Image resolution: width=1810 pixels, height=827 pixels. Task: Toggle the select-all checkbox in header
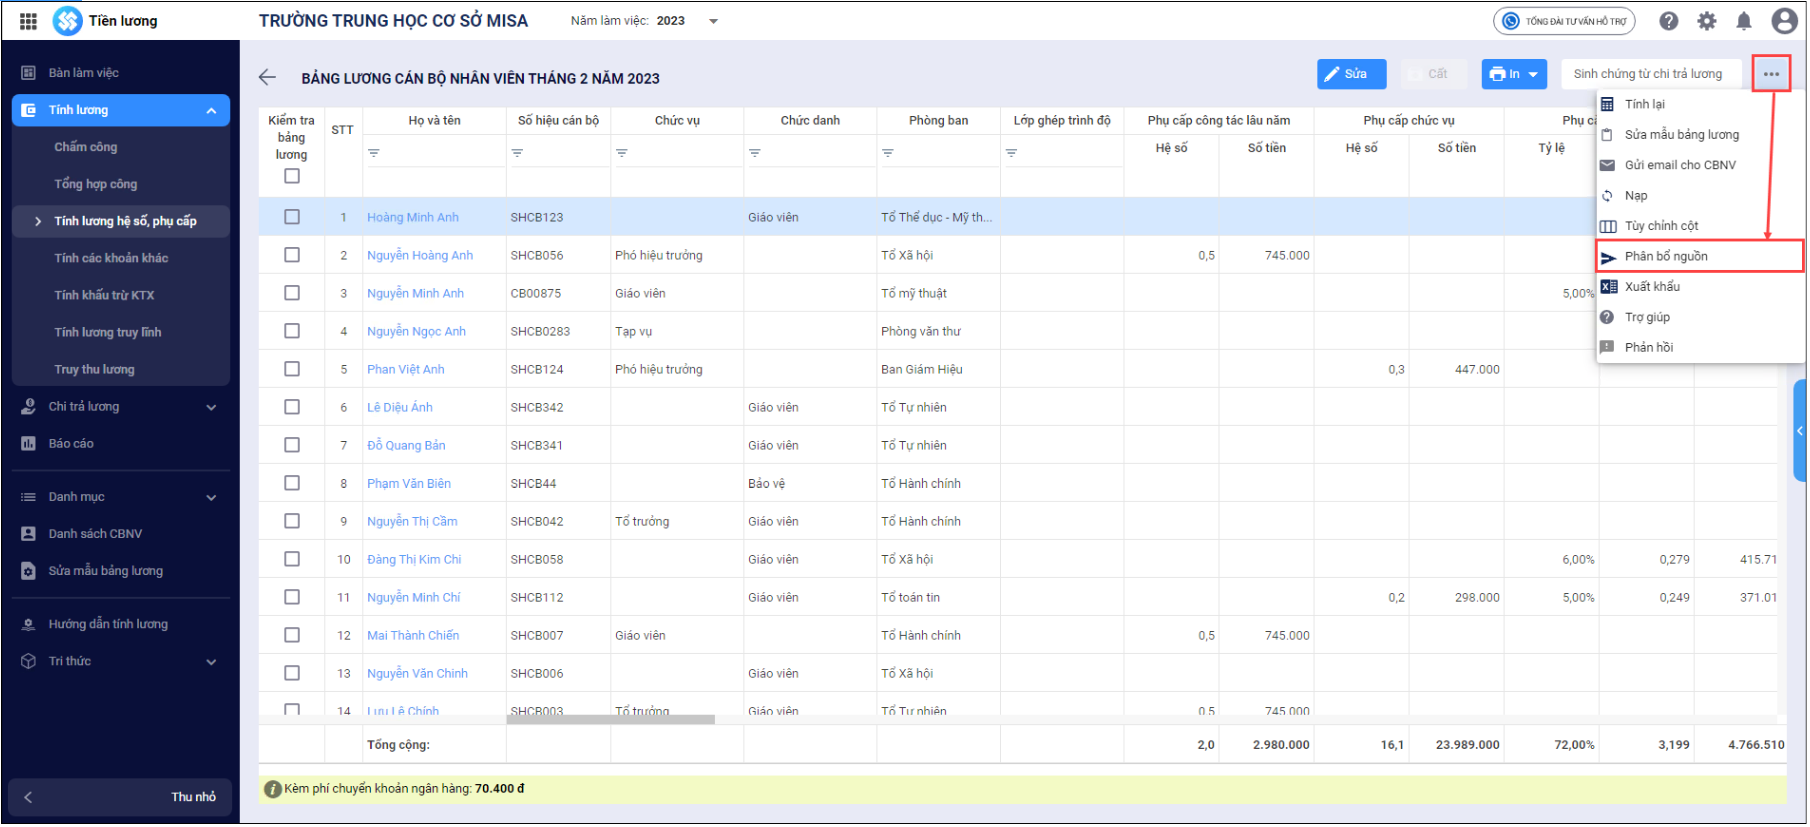point(292,176)
